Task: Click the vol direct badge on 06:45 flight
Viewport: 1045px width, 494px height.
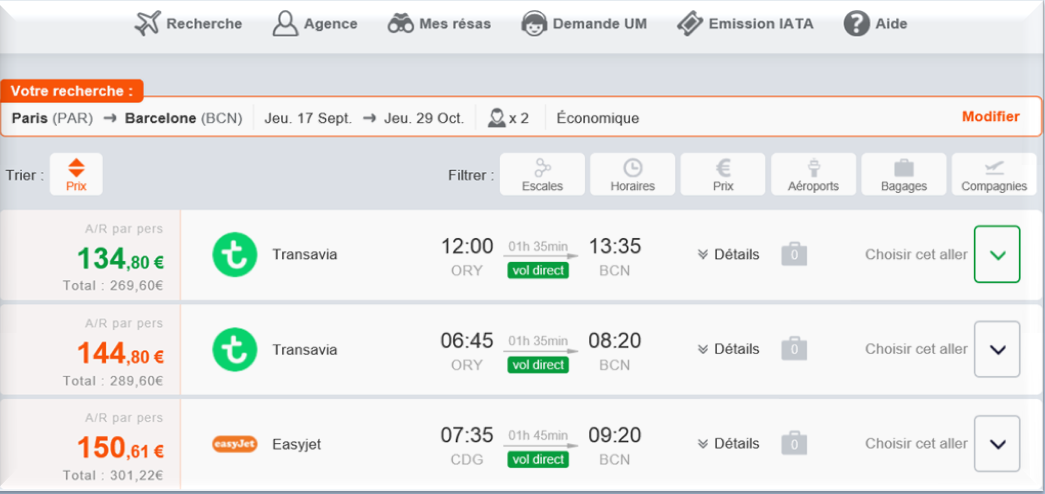Action: (538, 365)
